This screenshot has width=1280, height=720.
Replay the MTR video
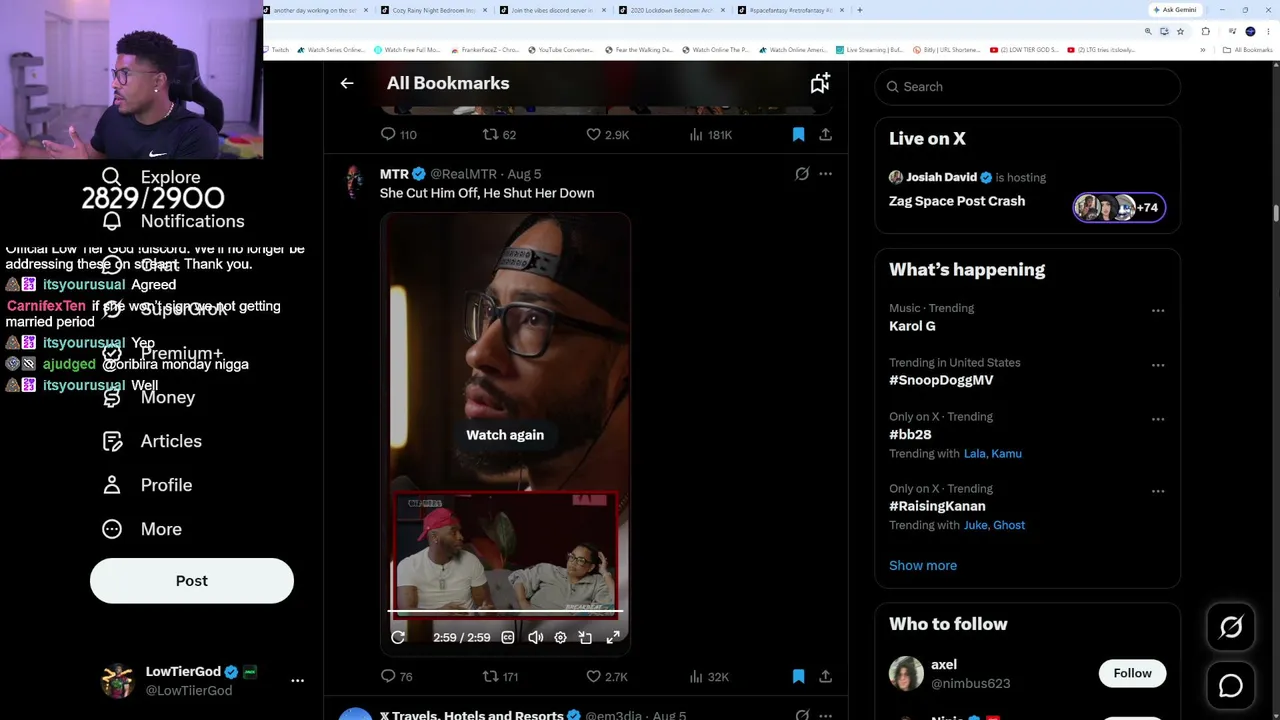pyautogui.click(x=398, y=637)
